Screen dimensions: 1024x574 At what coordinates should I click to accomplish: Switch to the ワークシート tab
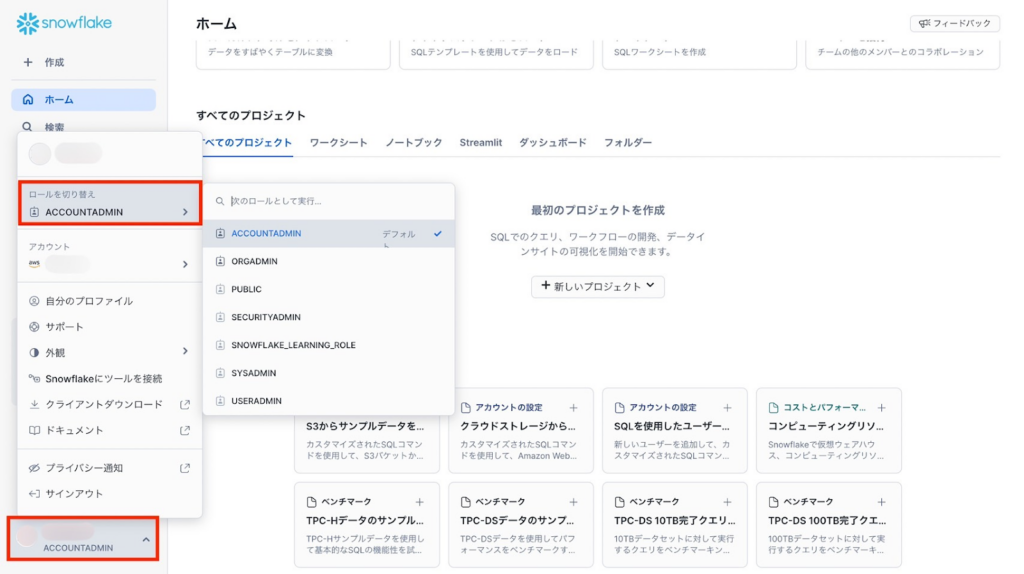(x=338, y=143)
